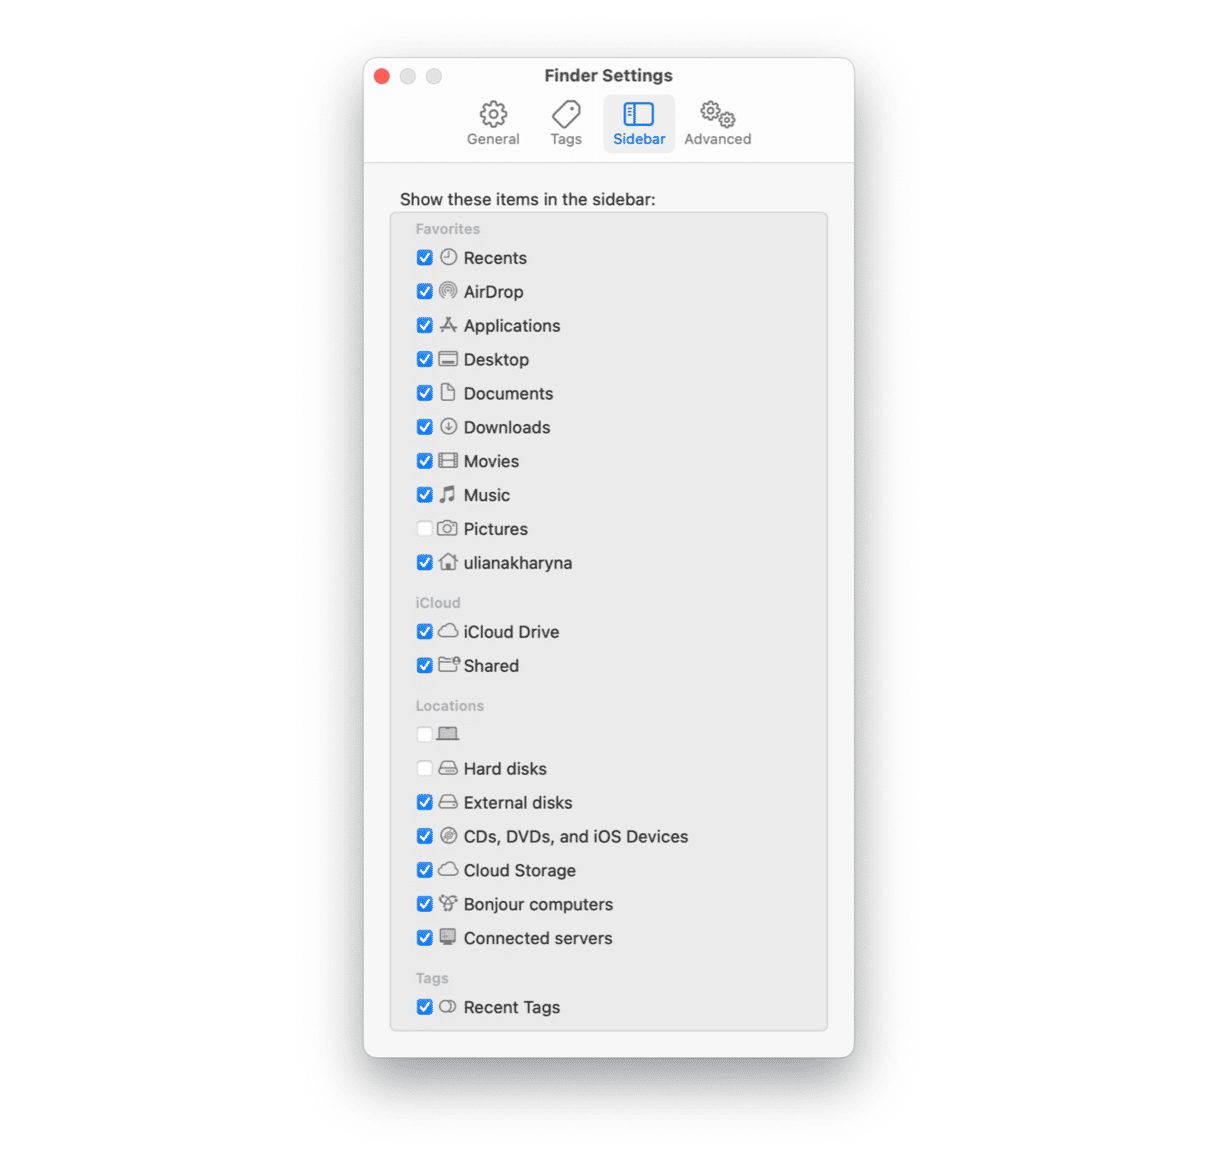Viewport: 1216px width, 1149px height.
Task: Click the "AirDrop" label text
Action: (494, 292)
